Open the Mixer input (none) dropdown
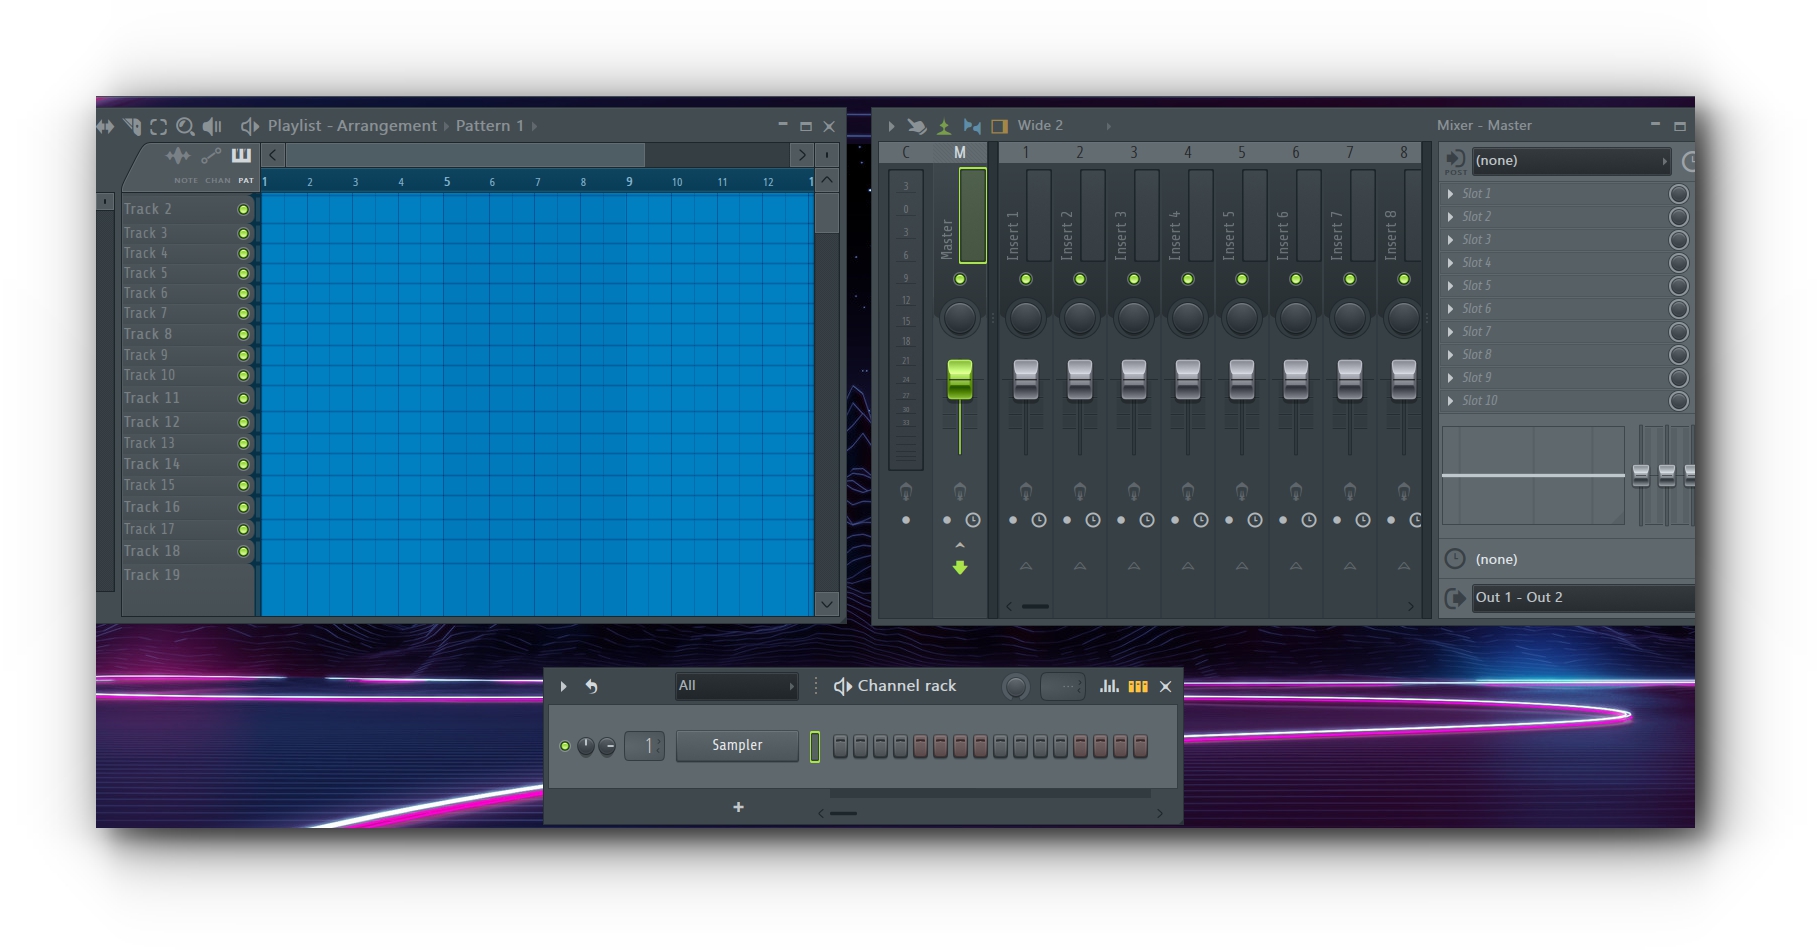 tap(1571, 160)
